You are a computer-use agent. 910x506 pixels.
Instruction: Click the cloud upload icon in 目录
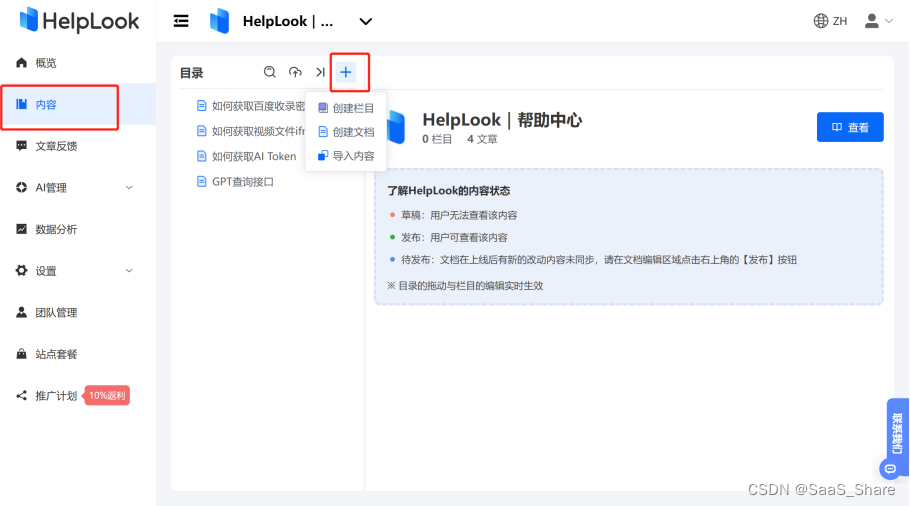tap(295, 72)
